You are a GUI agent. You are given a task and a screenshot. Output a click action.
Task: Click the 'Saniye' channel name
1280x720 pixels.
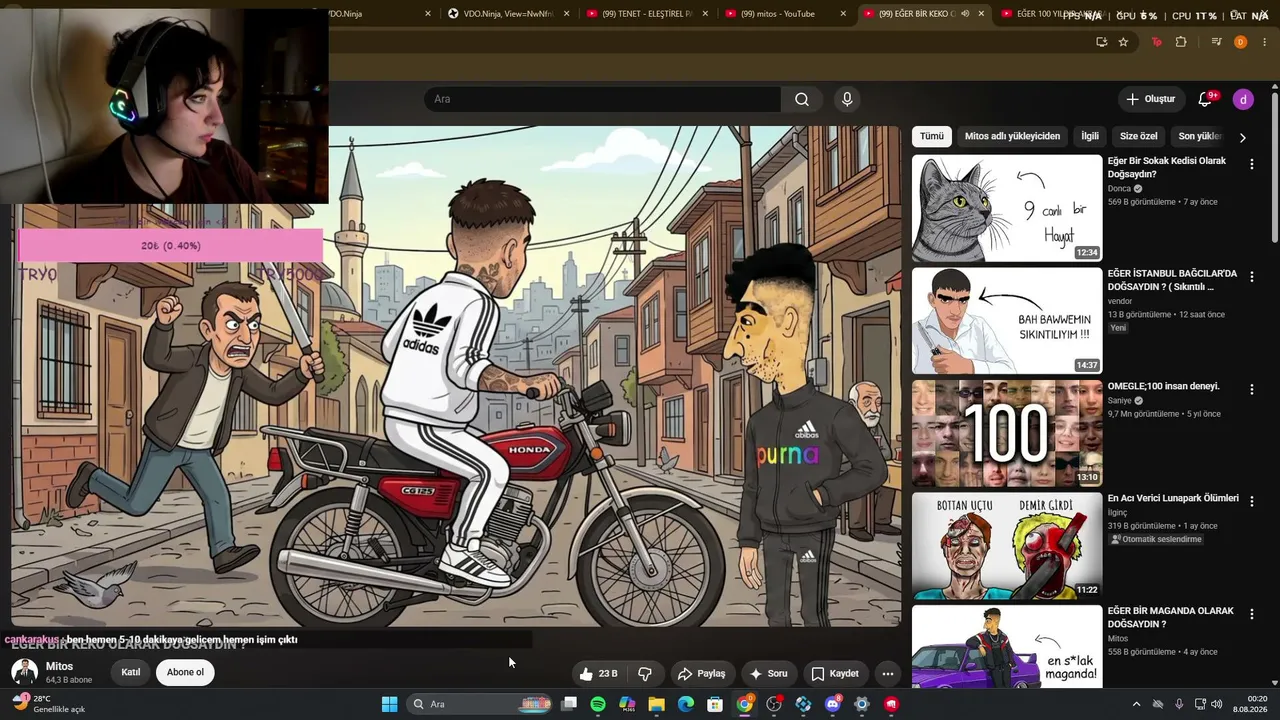[1120, 400]
